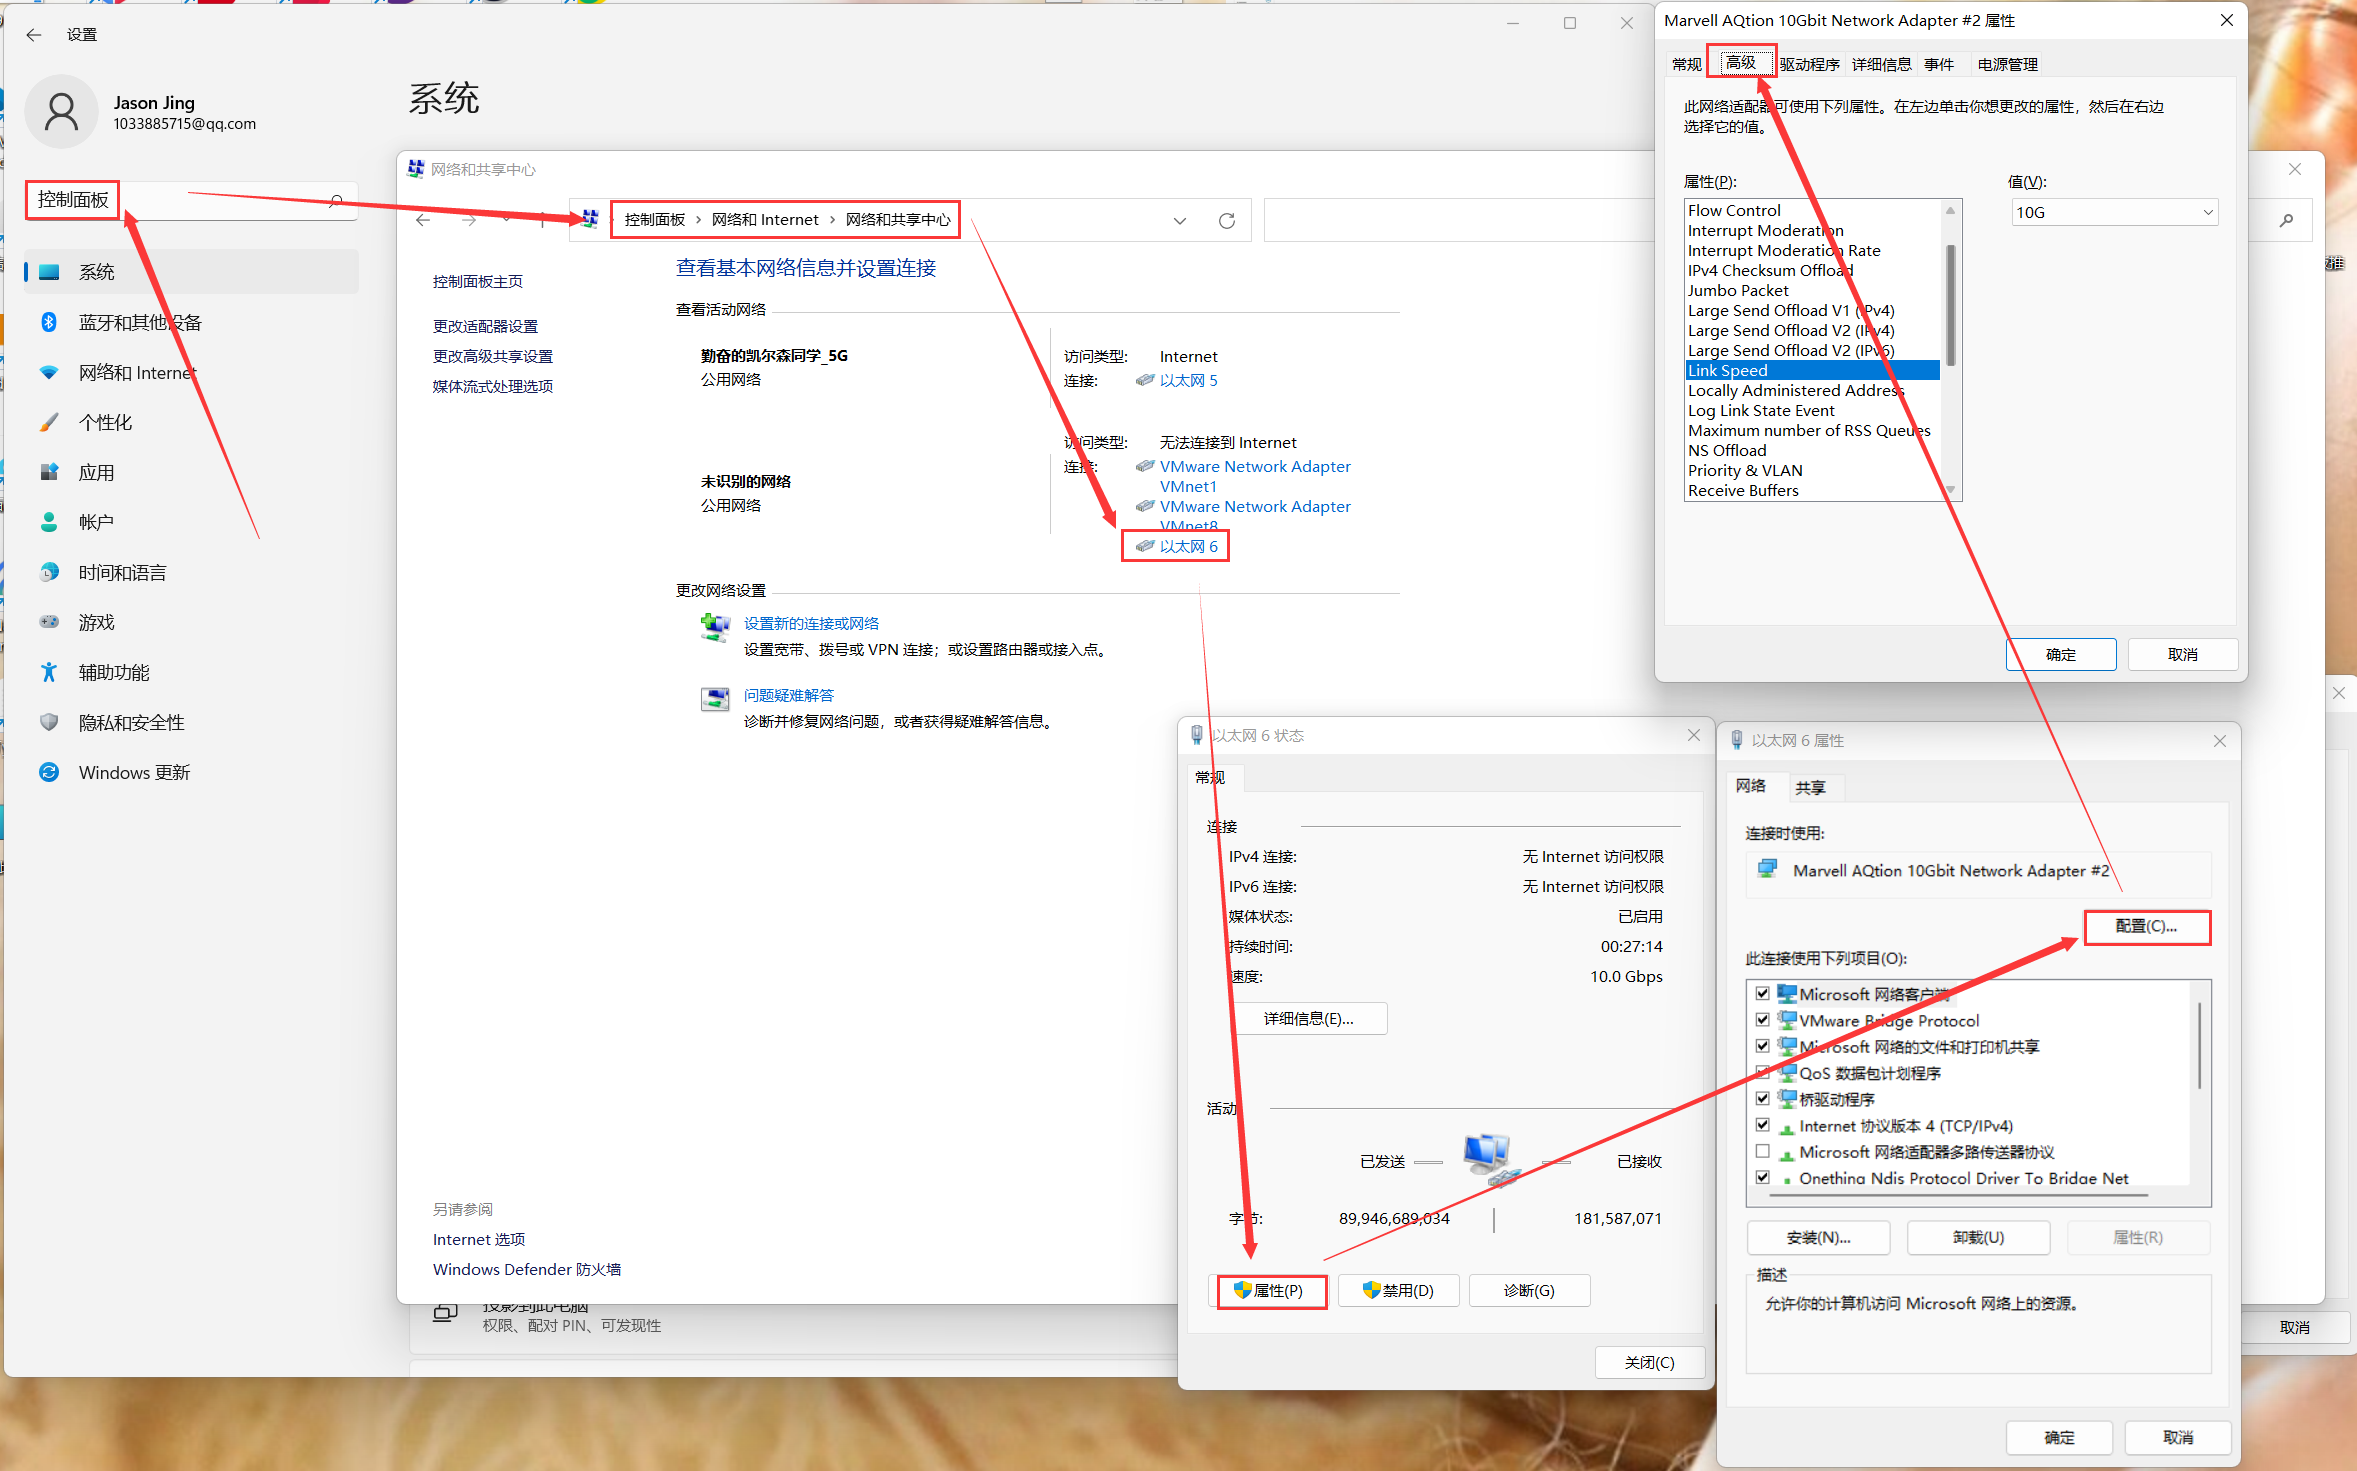The image size is (2357, 1471).
Task: Click the set up new connection icon
Action: pyautogui.click(x=715, y=627)
